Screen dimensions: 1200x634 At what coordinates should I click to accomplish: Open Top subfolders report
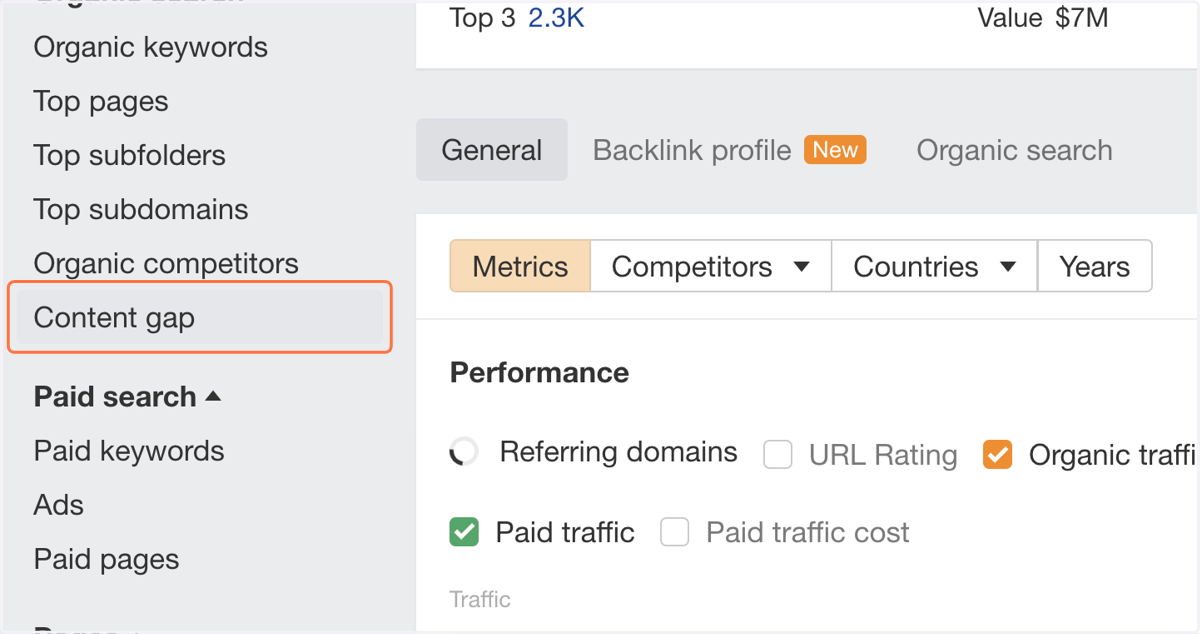(130, 156)
